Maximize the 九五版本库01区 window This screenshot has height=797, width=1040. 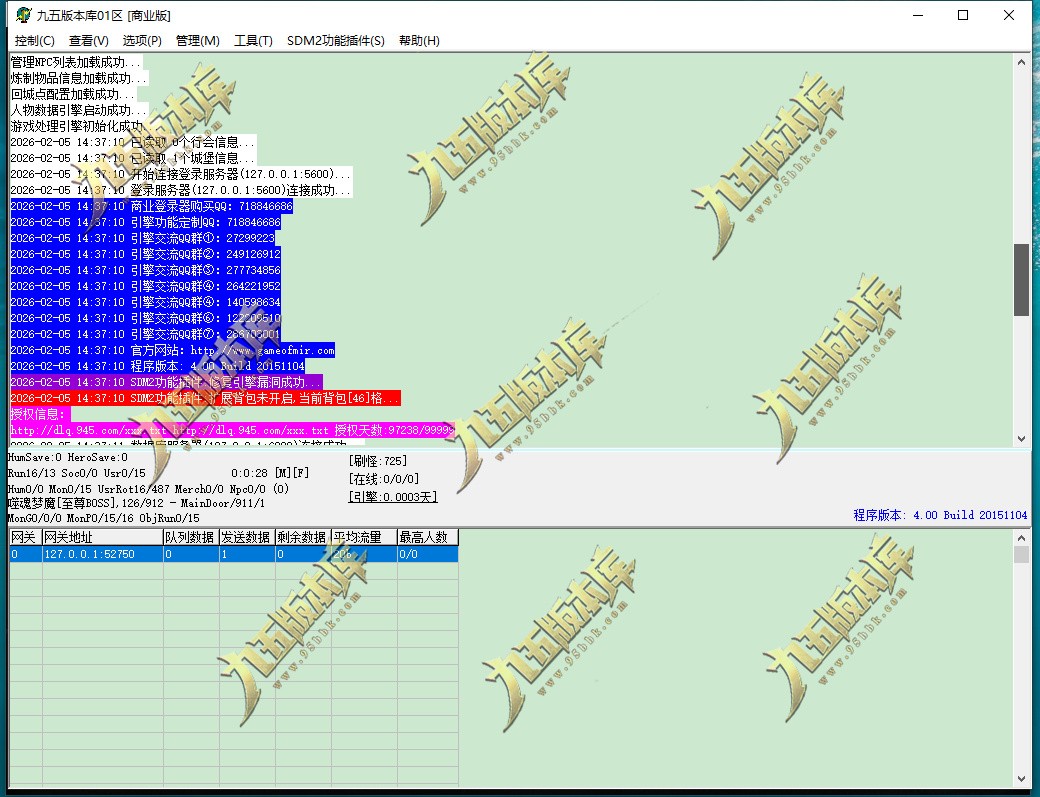coord(963,15)
